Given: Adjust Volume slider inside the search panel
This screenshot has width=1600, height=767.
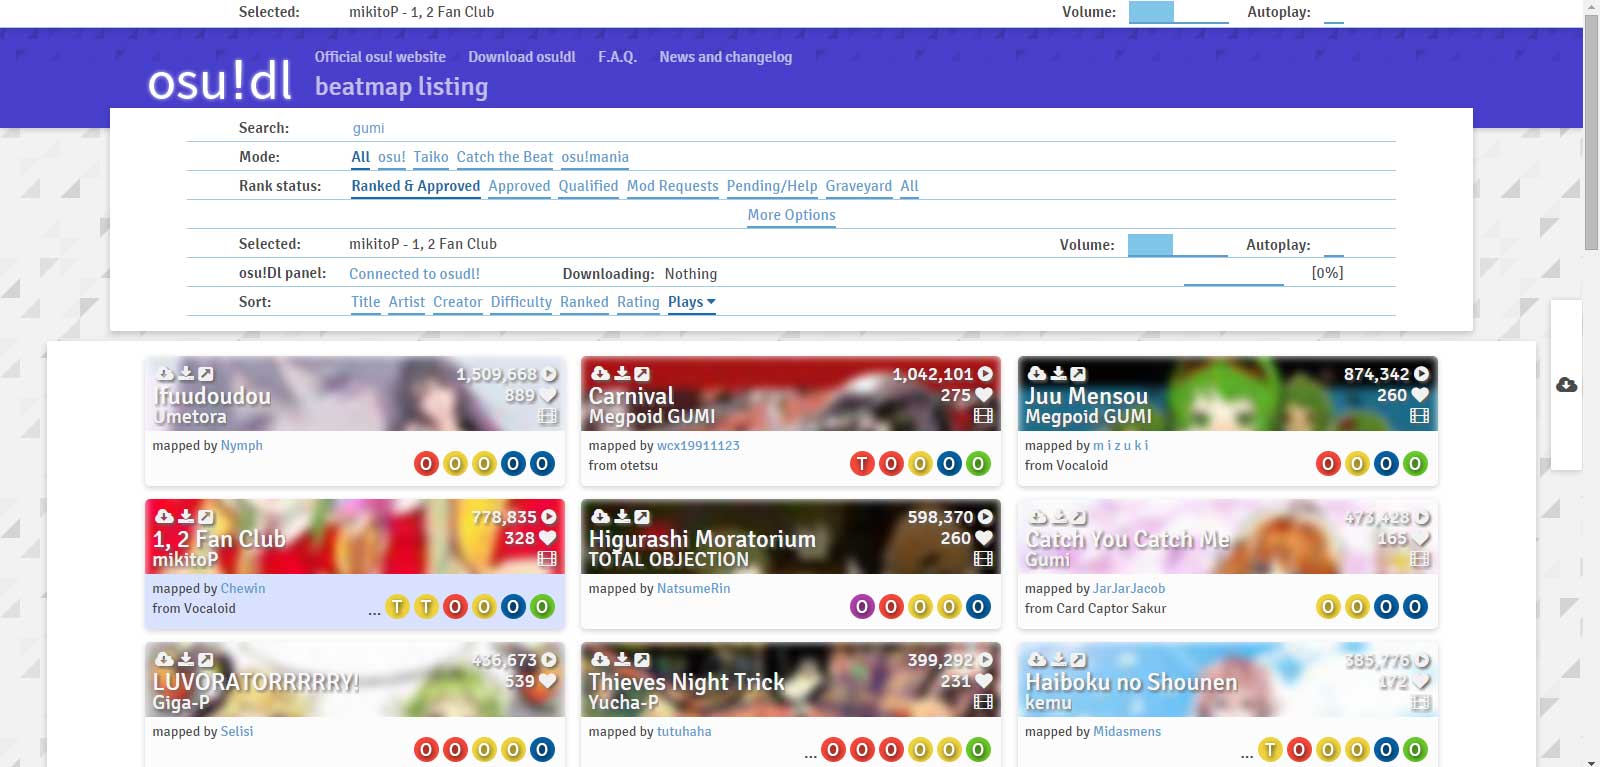Looking at the screenshot, I should pos(1178,245).
